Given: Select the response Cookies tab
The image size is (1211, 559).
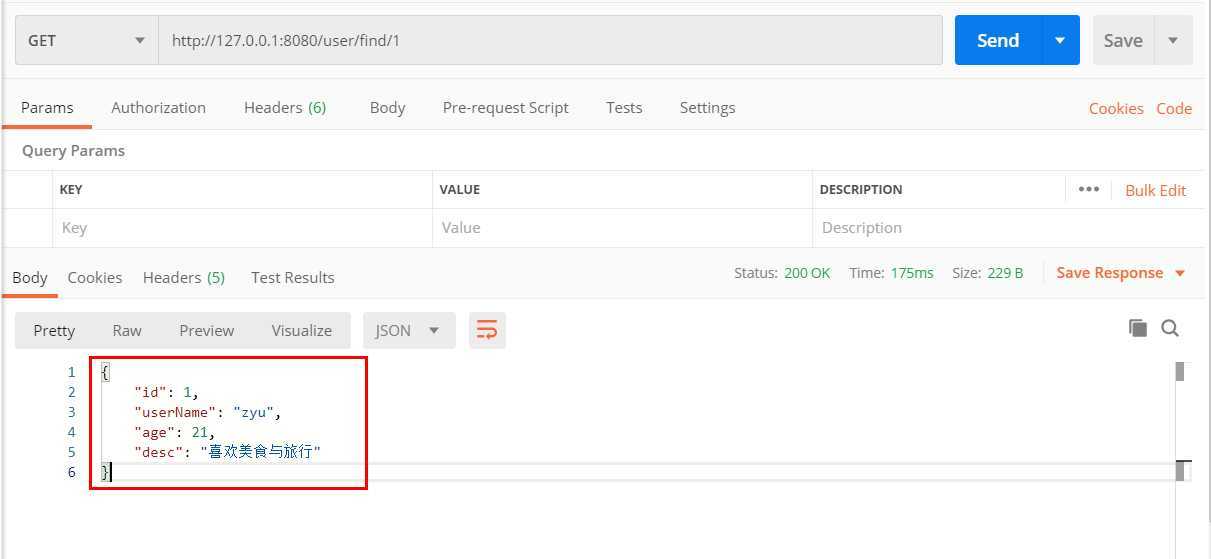Looking at the screenshot, I should pyautogui.click(x=95, y=278).
